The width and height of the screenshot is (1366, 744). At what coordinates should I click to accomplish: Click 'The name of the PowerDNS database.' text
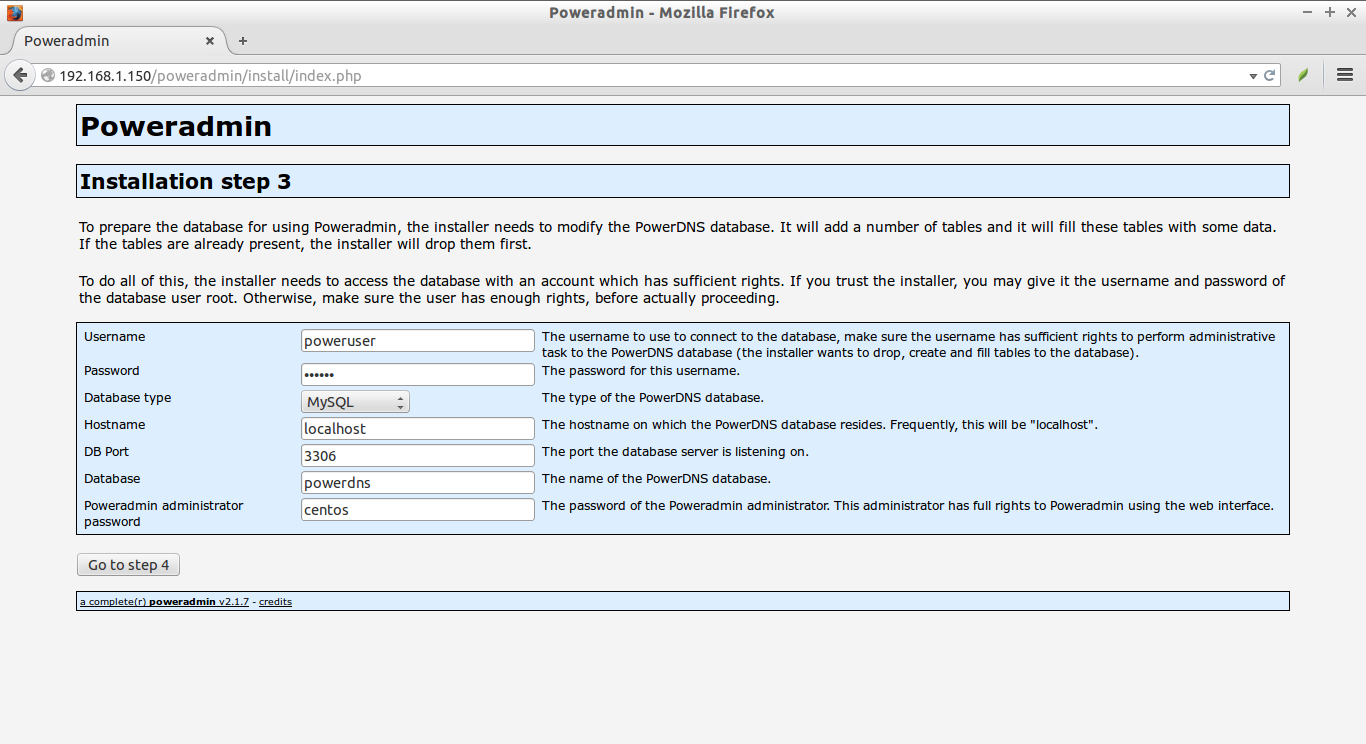pyautogui.click(x=656, y=479)
